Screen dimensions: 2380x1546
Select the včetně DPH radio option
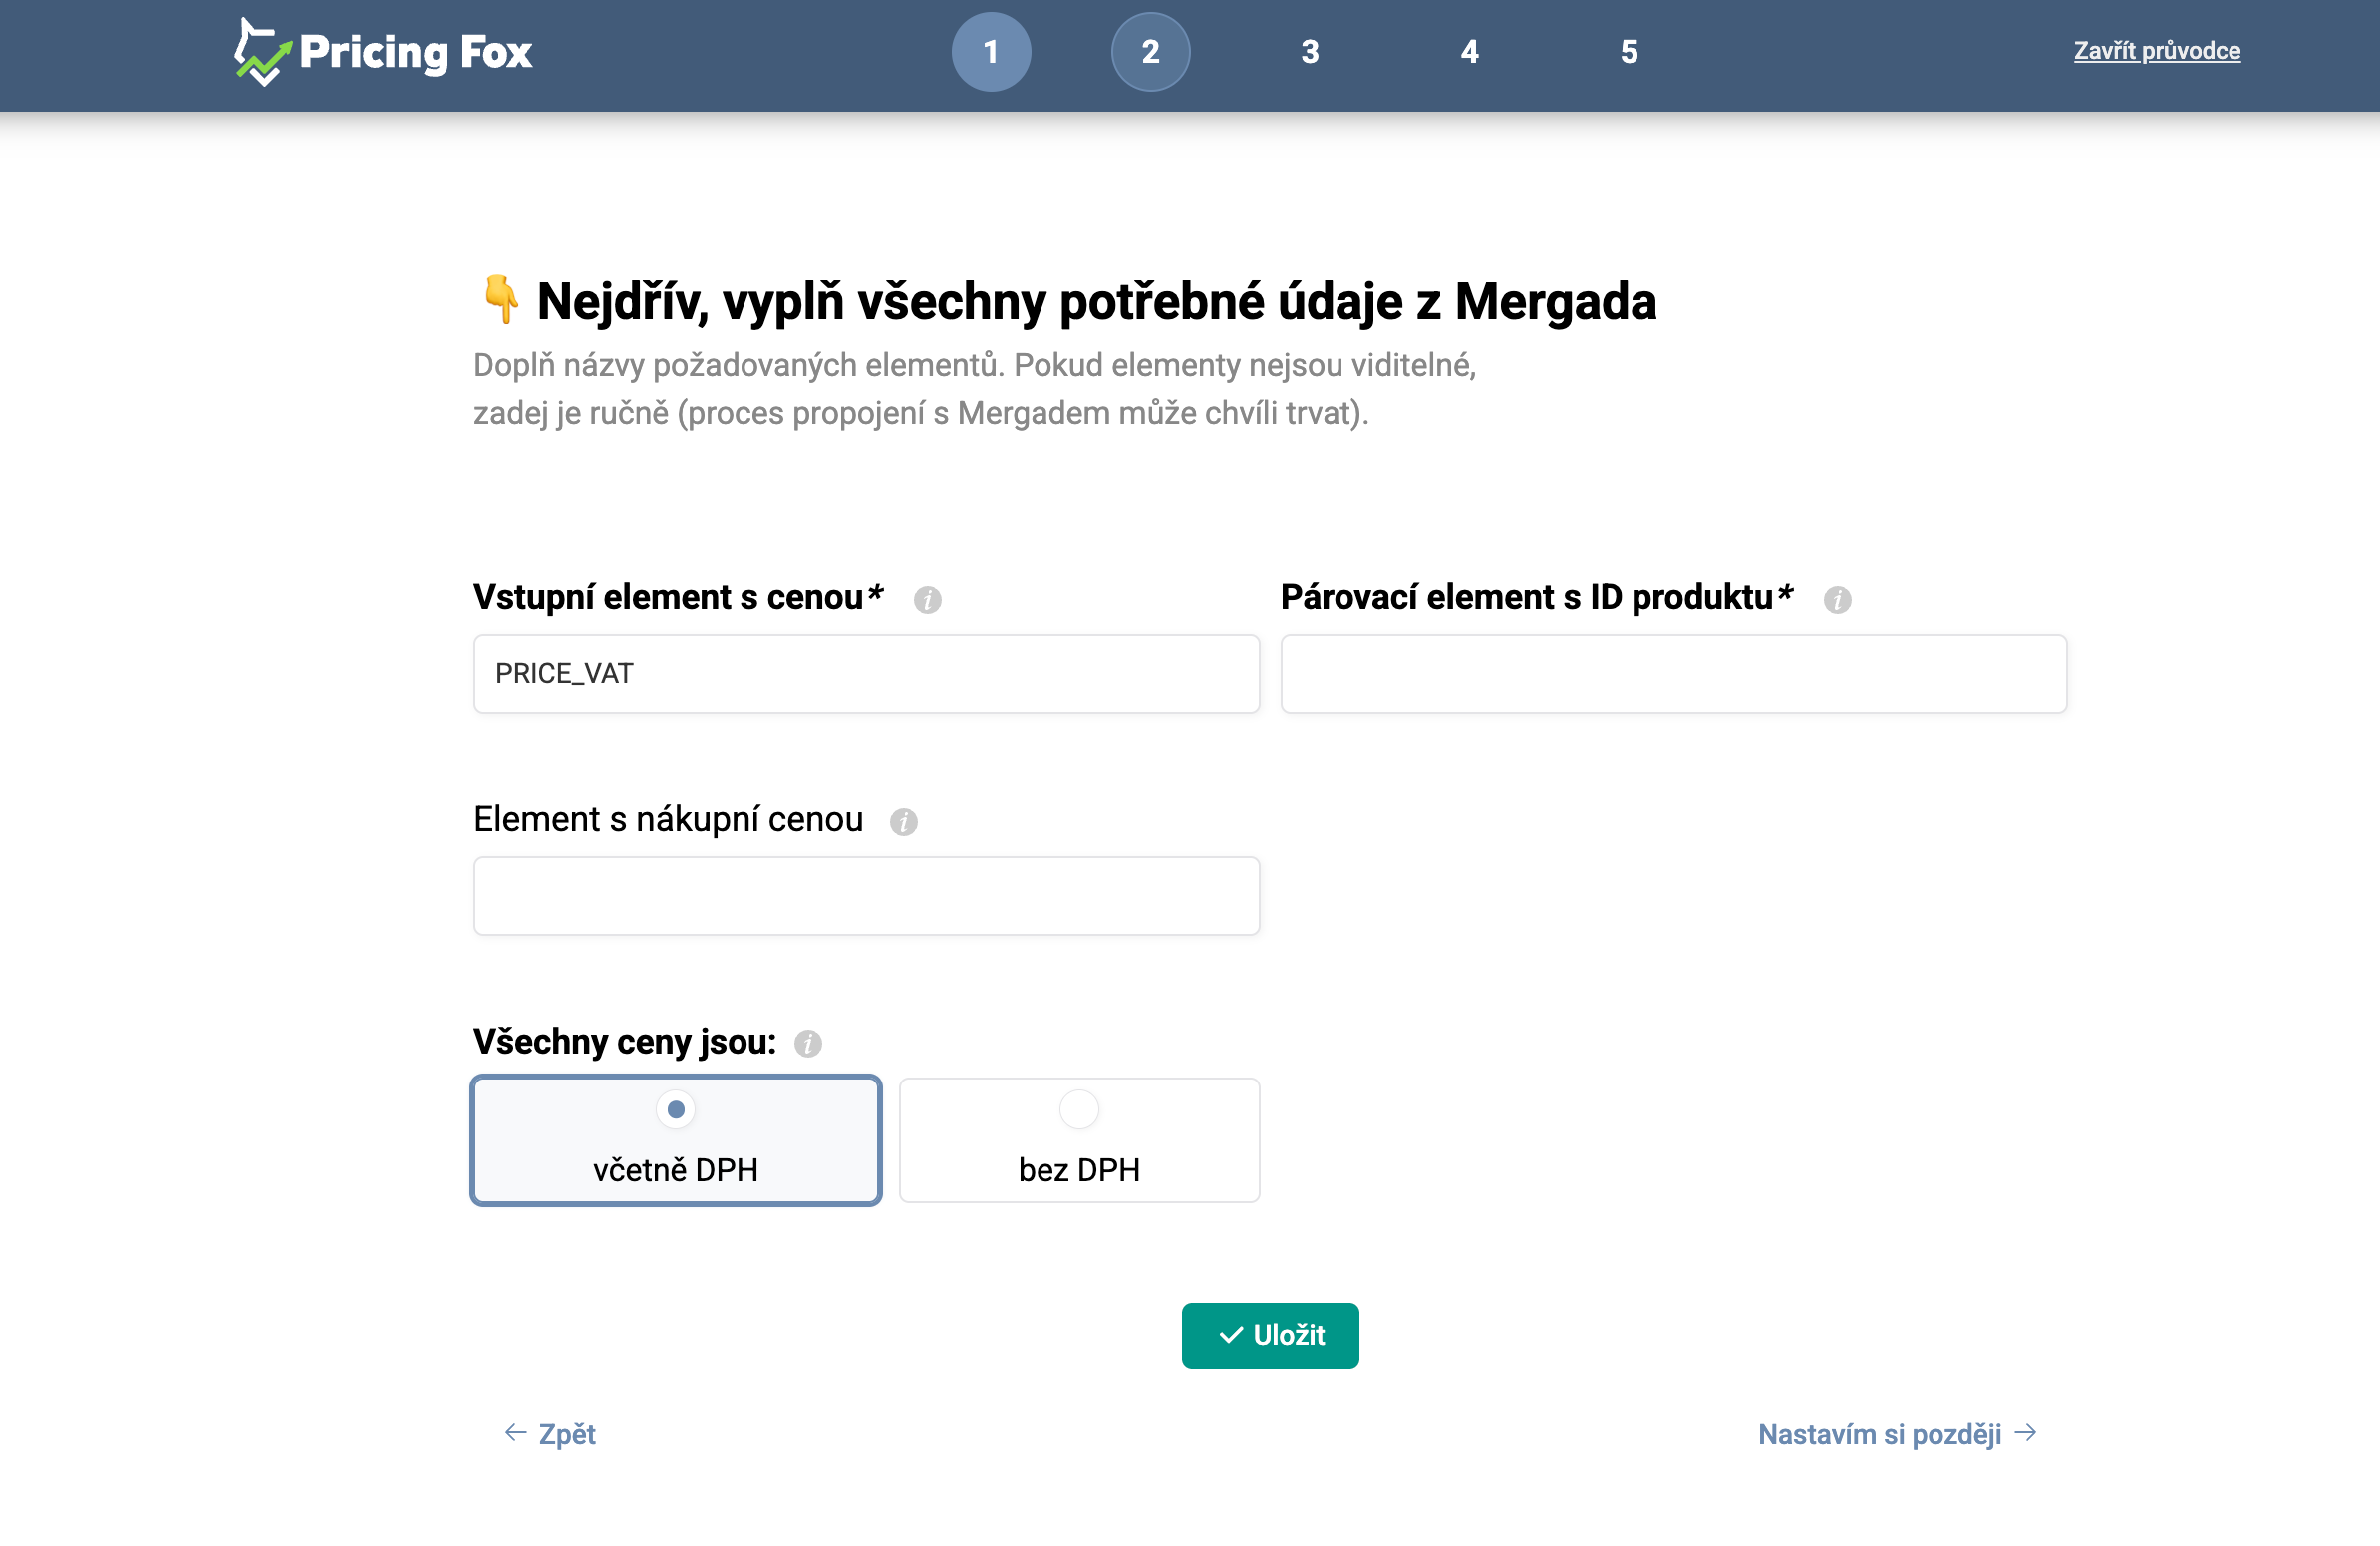point(676,1109)
